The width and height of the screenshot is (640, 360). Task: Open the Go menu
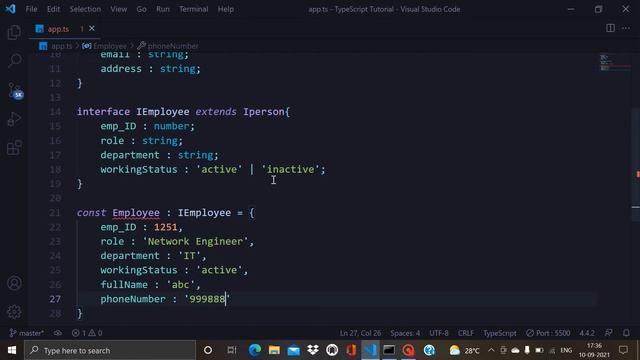click(141, 9)
